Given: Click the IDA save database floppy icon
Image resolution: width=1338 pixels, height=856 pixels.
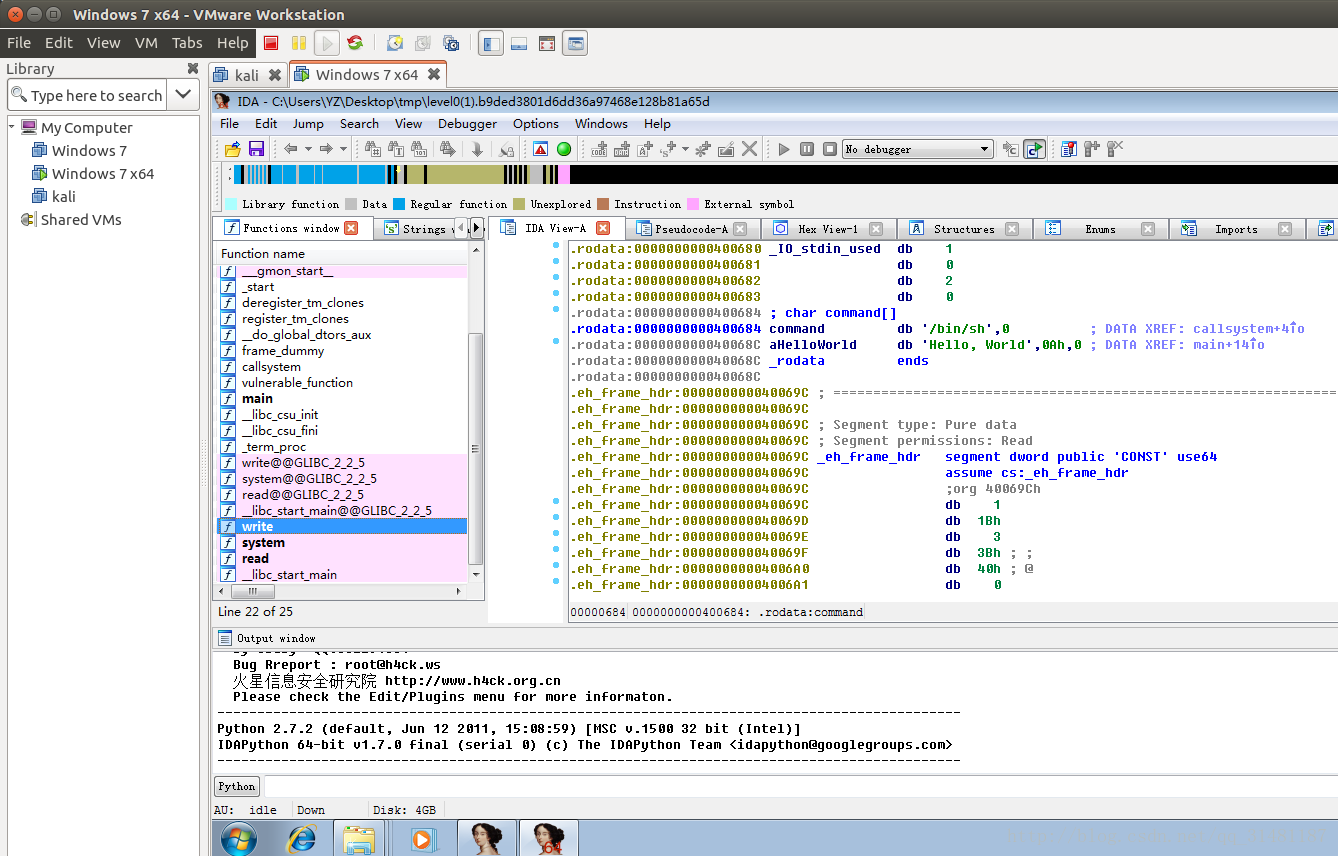Looking at the screenshot, I should (256, 149).
